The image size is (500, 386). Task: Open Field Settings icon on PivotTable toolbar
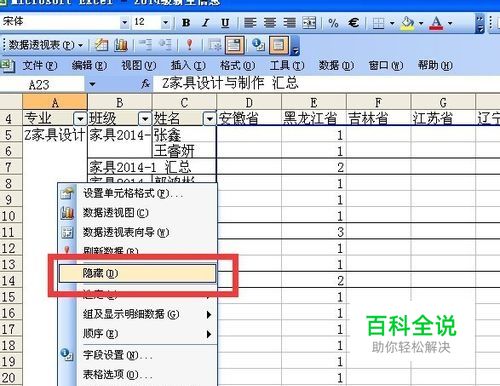point(258,45)
